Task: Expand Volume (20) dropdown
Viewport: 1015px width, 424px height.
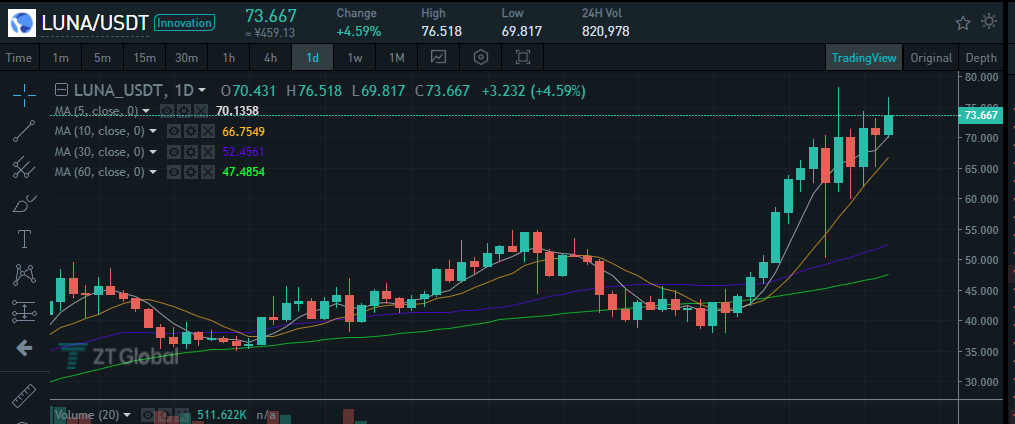Action: (127, 414)
